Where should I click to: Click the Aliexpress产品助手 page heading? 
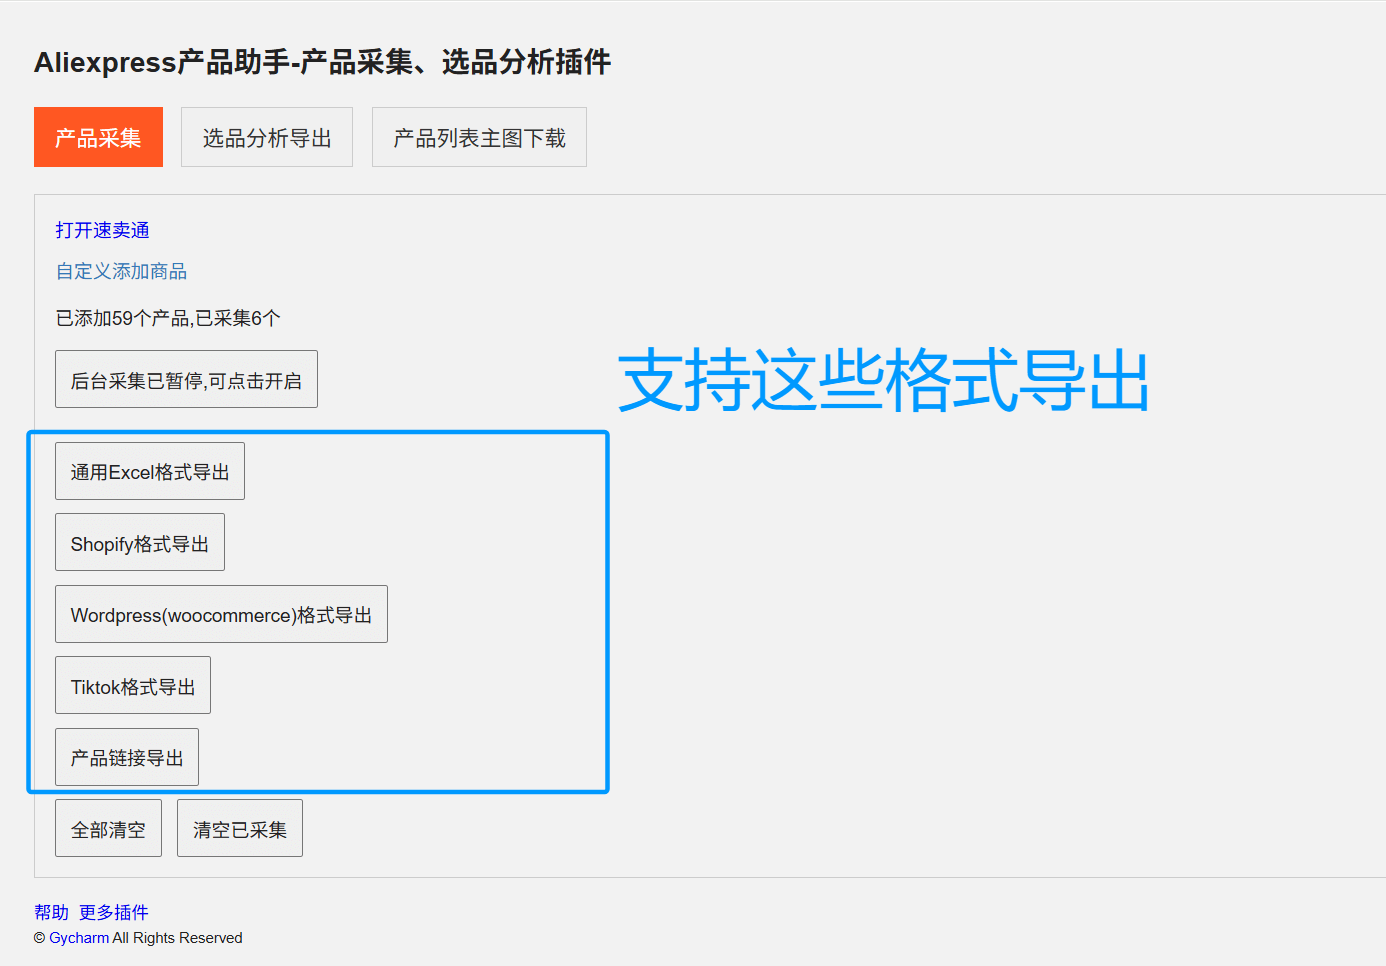[x=322, y=62]
